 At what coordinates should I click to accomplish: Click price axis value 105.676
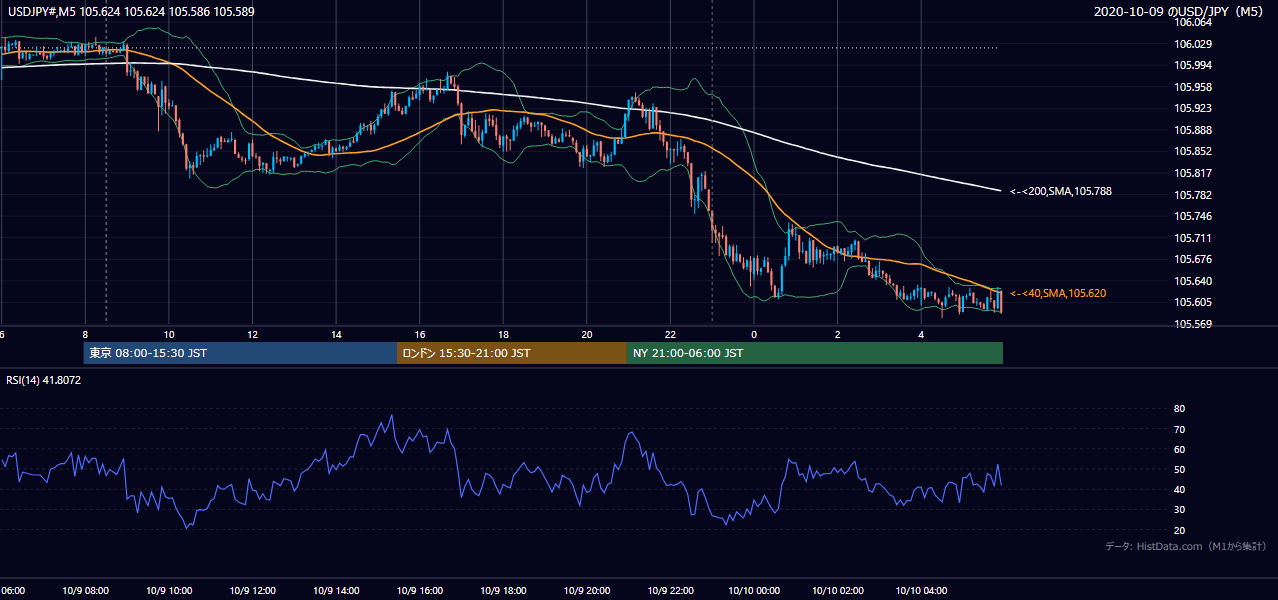pyautogui.click(x=1193, y=259)
